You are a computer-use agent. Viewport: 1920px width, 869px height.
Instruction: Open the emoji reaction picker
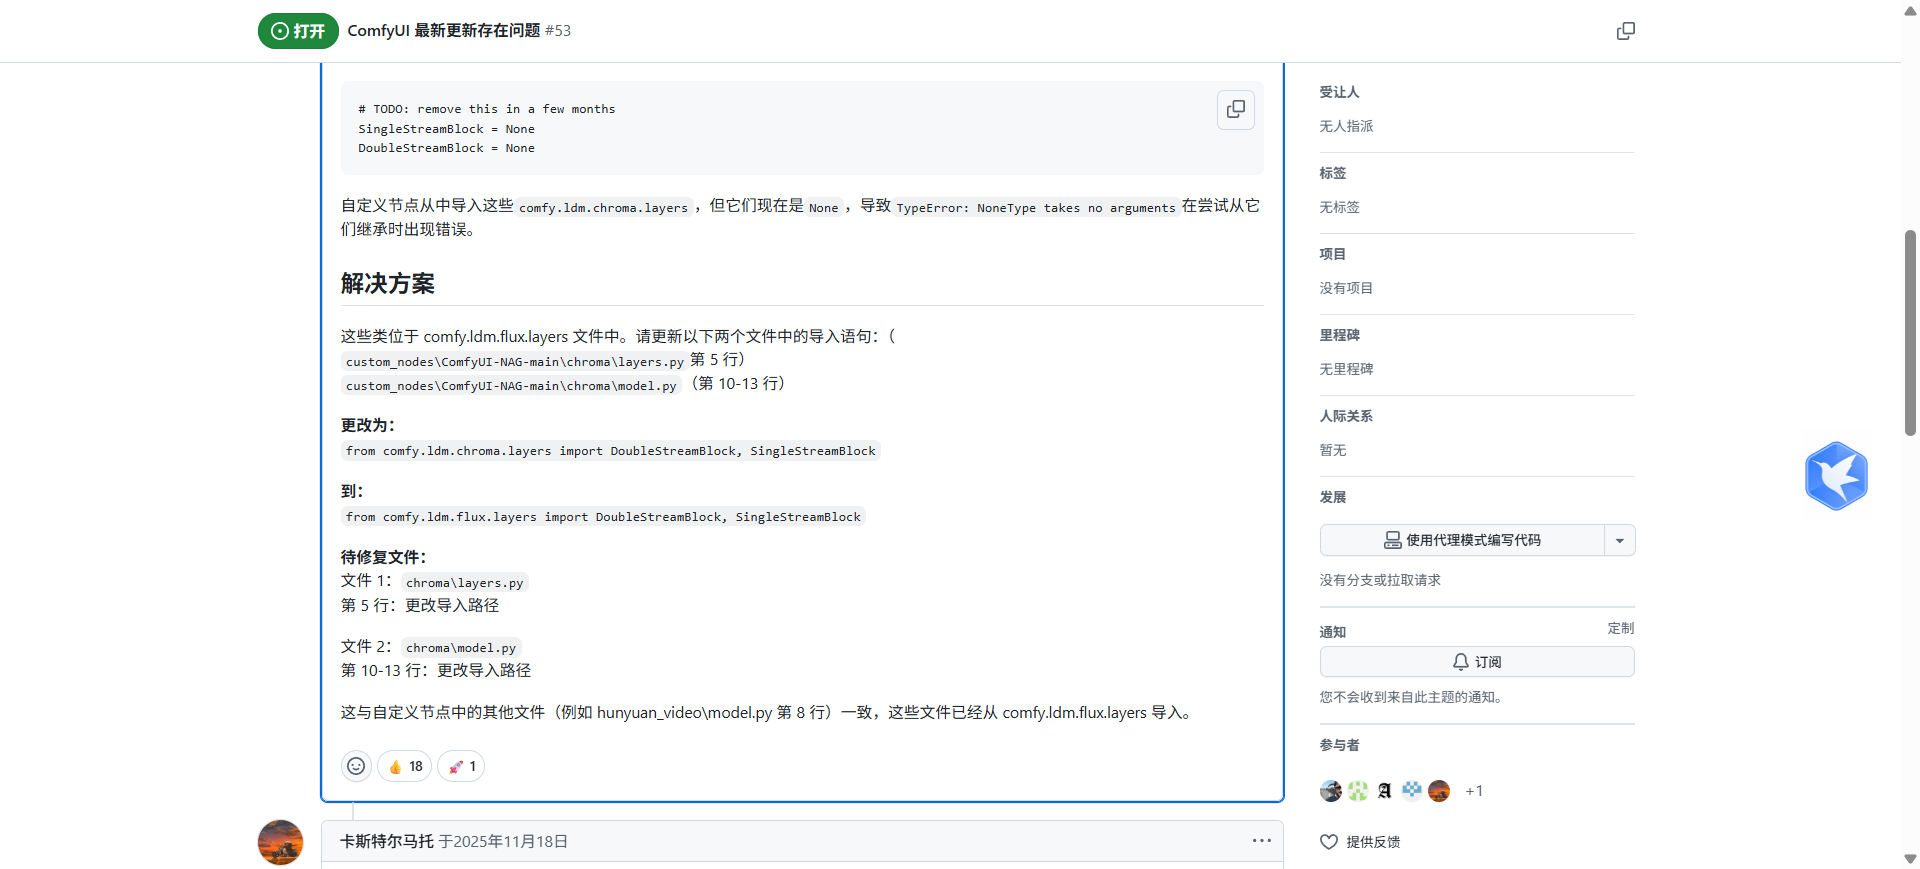tap(356, 766)
